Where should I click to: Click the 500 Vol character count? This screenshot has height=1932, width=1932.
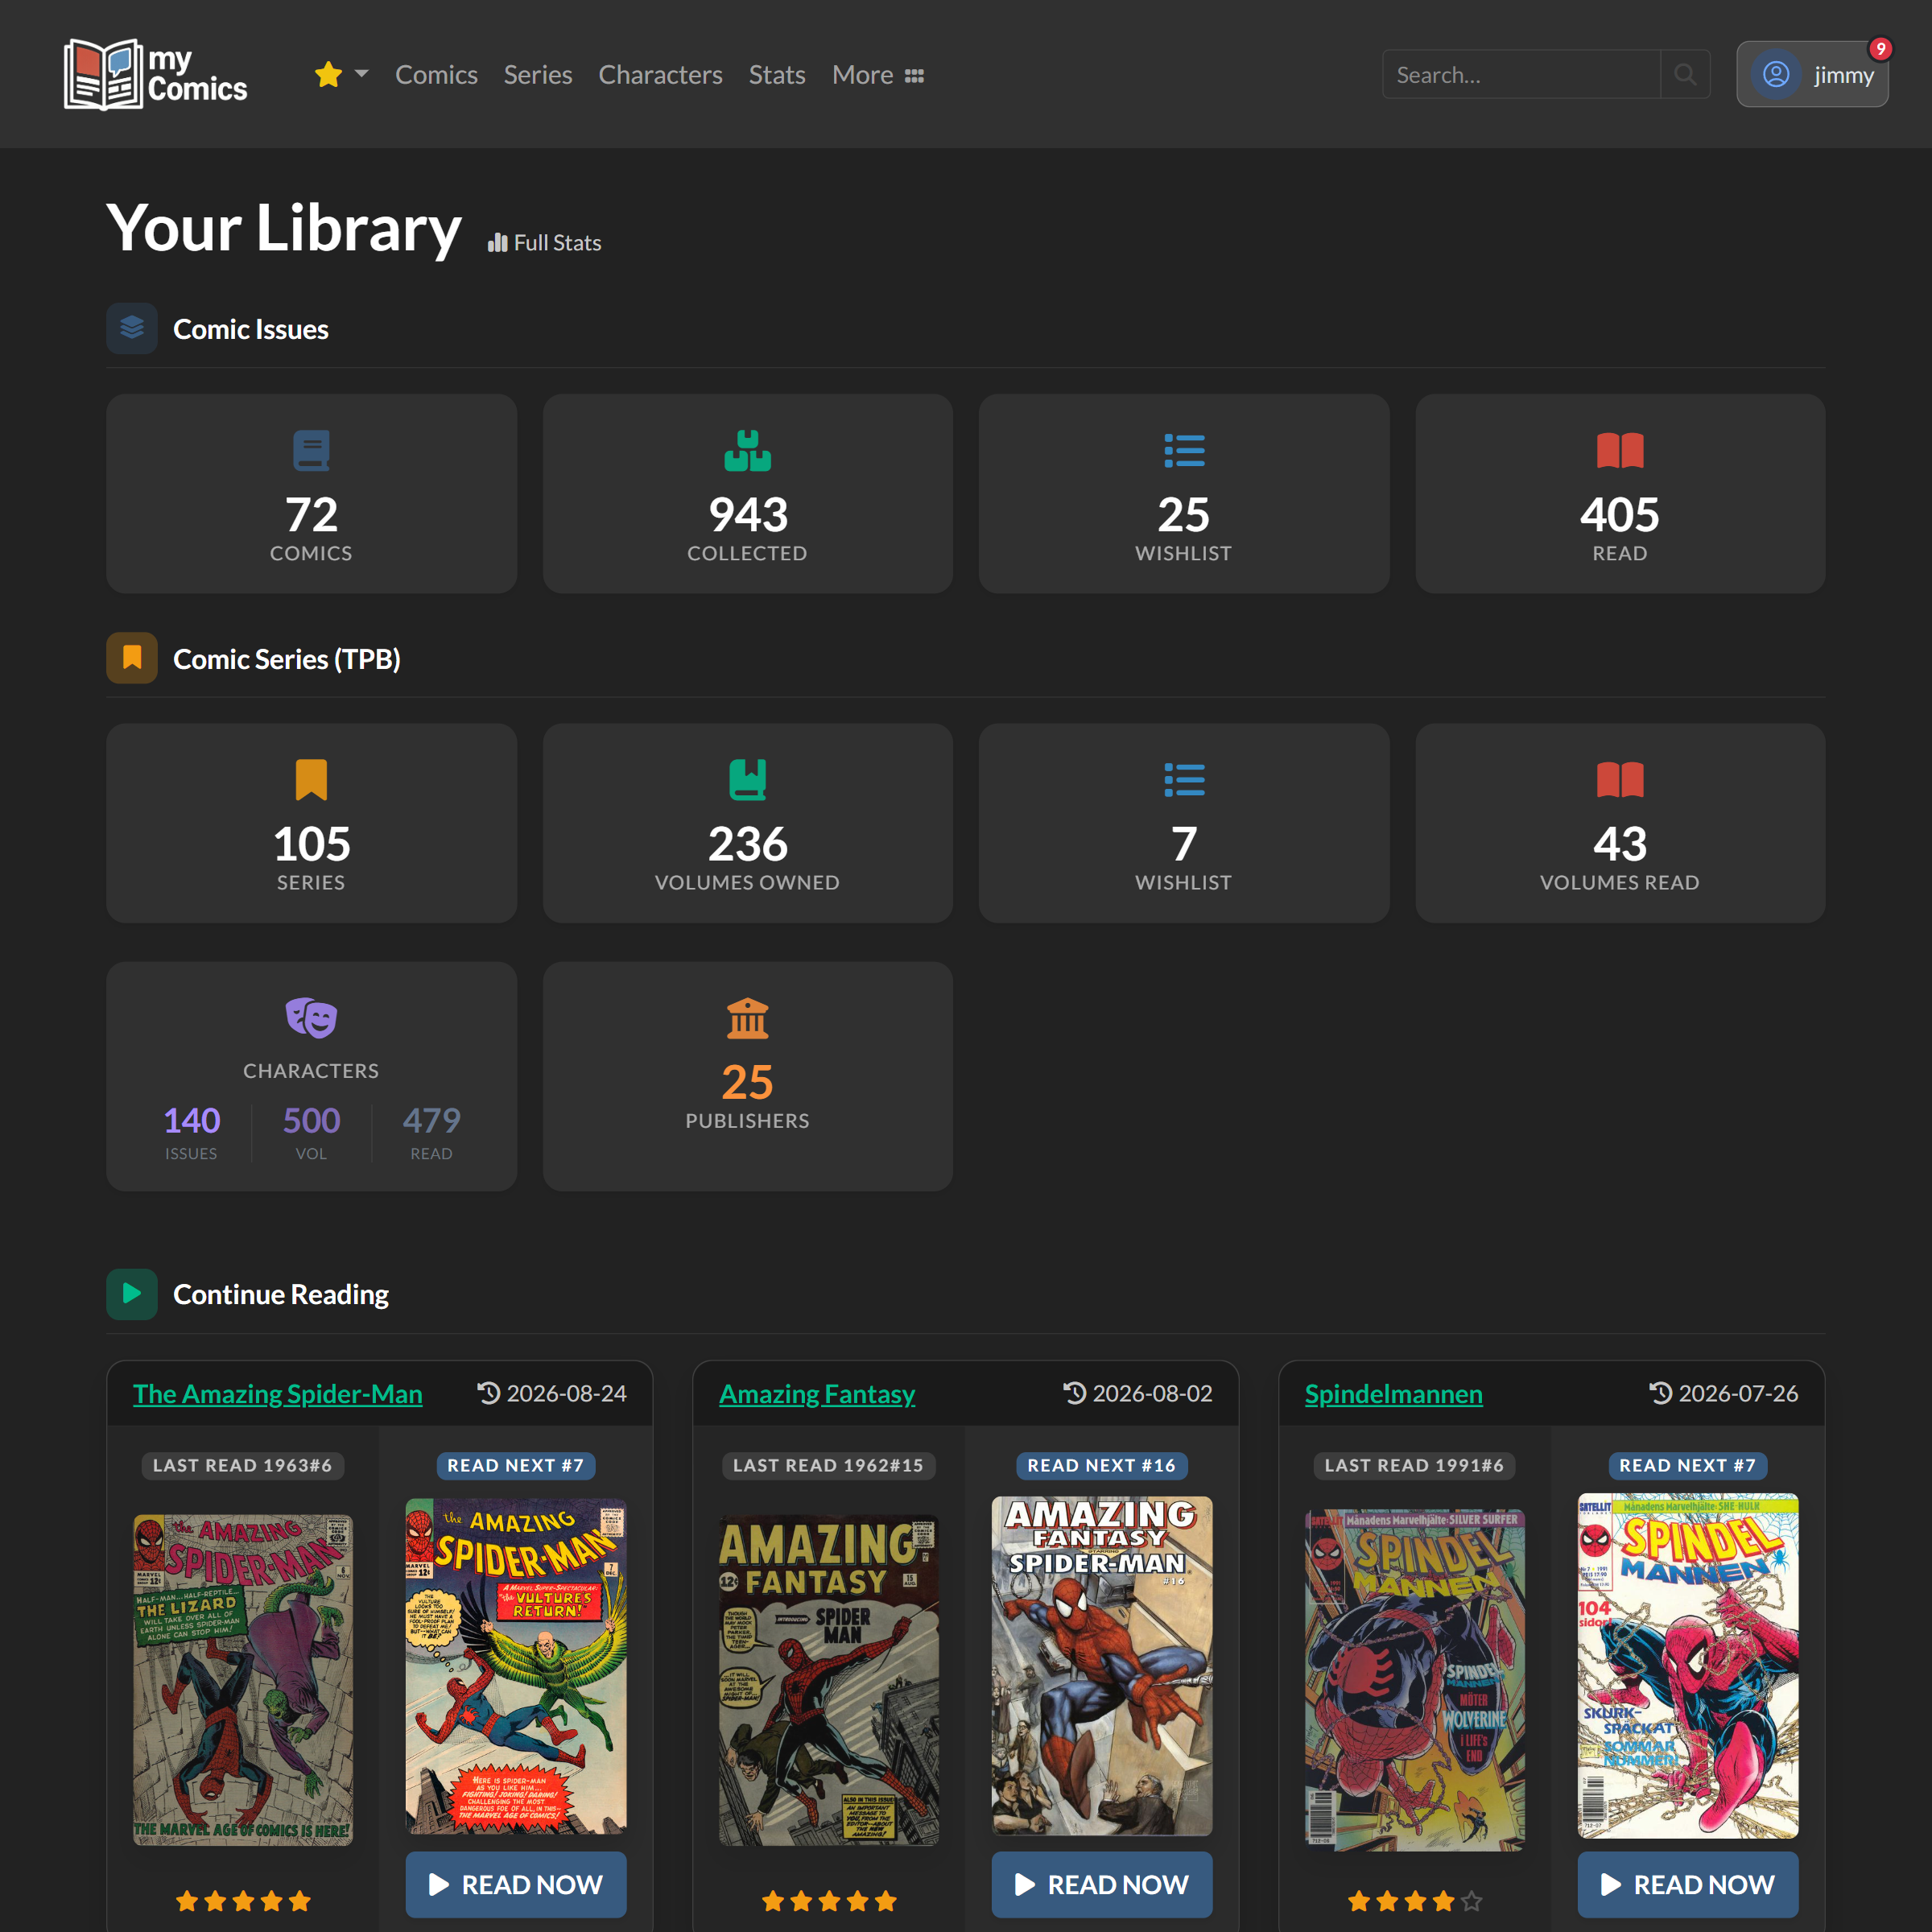311,1132
